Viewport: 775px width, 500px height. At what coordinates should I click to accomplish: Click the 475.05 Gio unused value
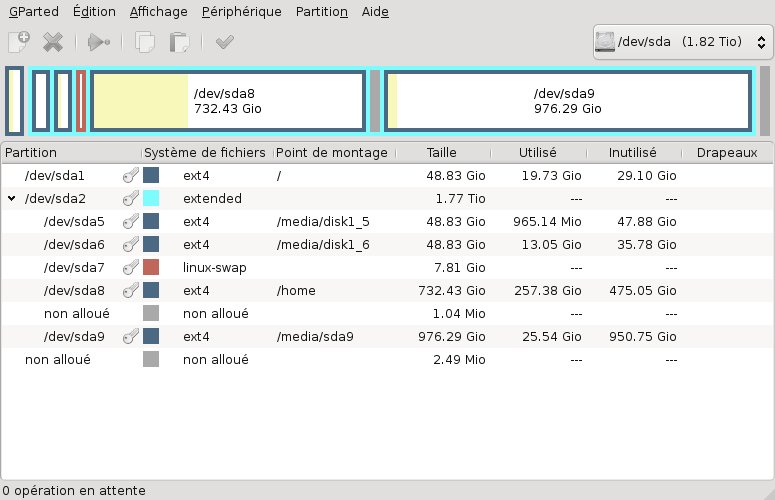coord(643,291)
